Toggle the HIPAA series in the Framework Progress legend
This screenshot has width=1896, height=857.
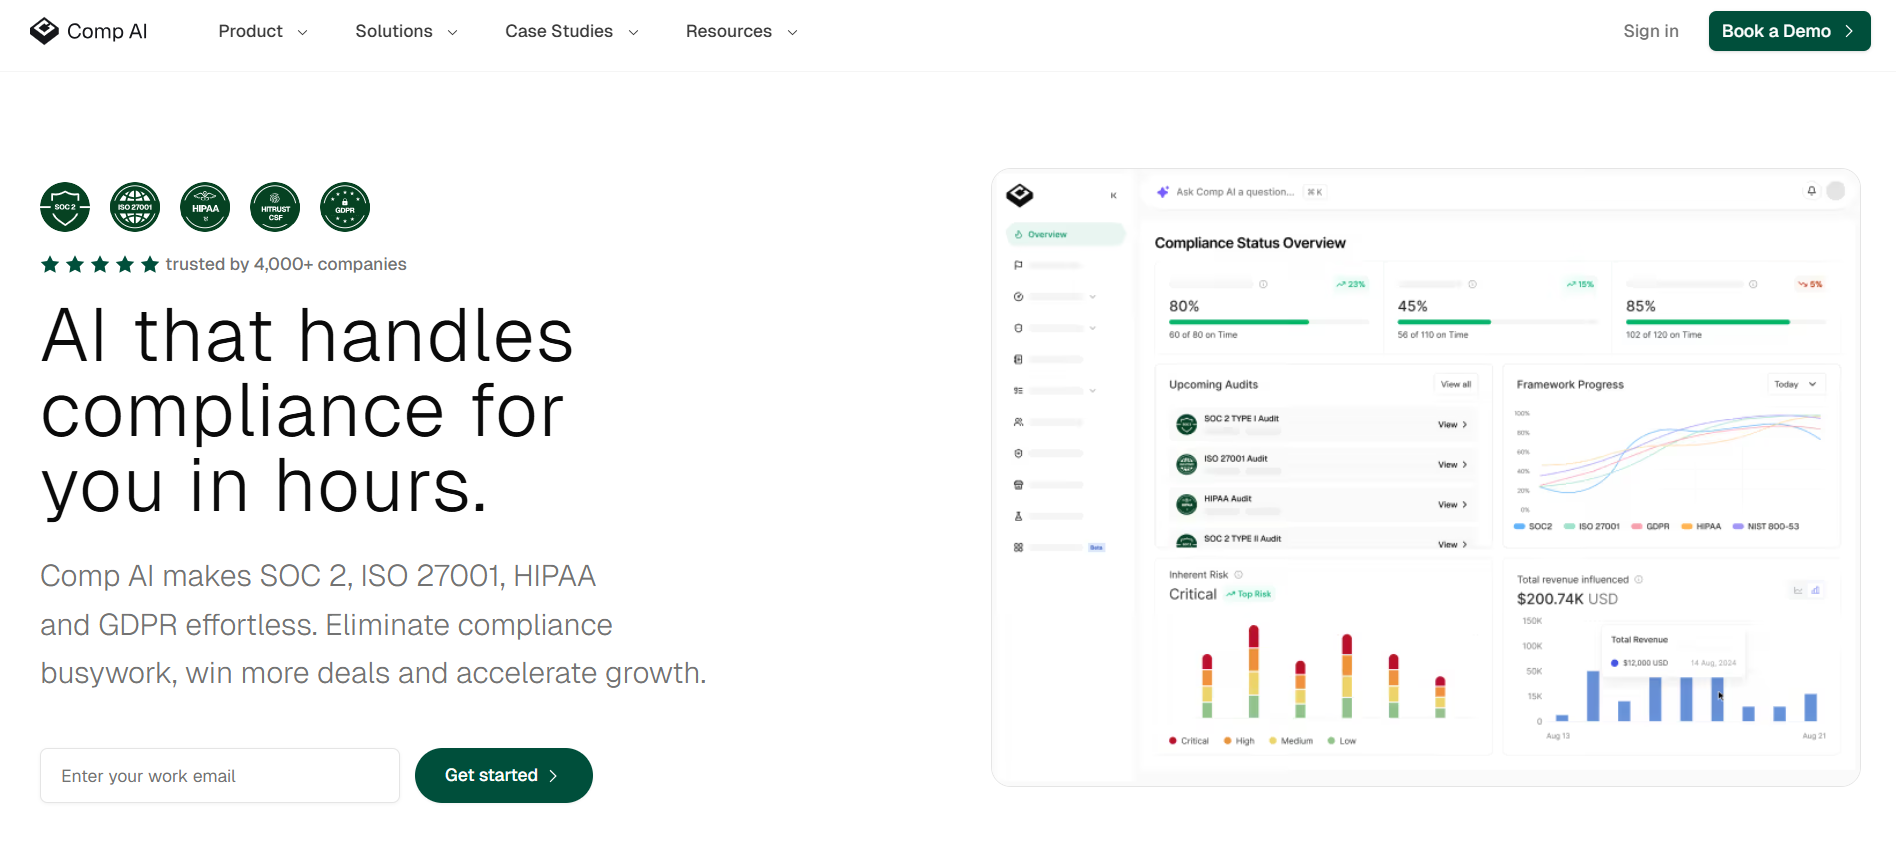(x=1701, y=526)
